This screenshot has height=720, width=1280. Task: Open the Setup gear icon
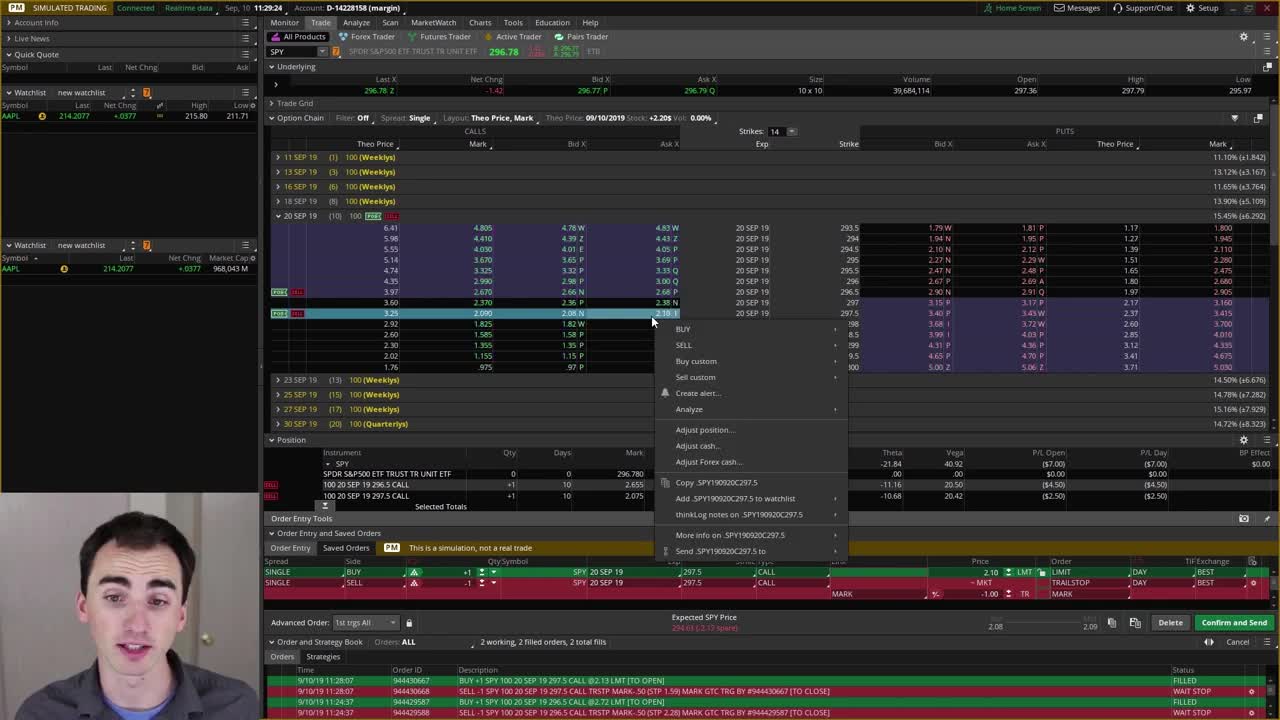(1190, 8)
